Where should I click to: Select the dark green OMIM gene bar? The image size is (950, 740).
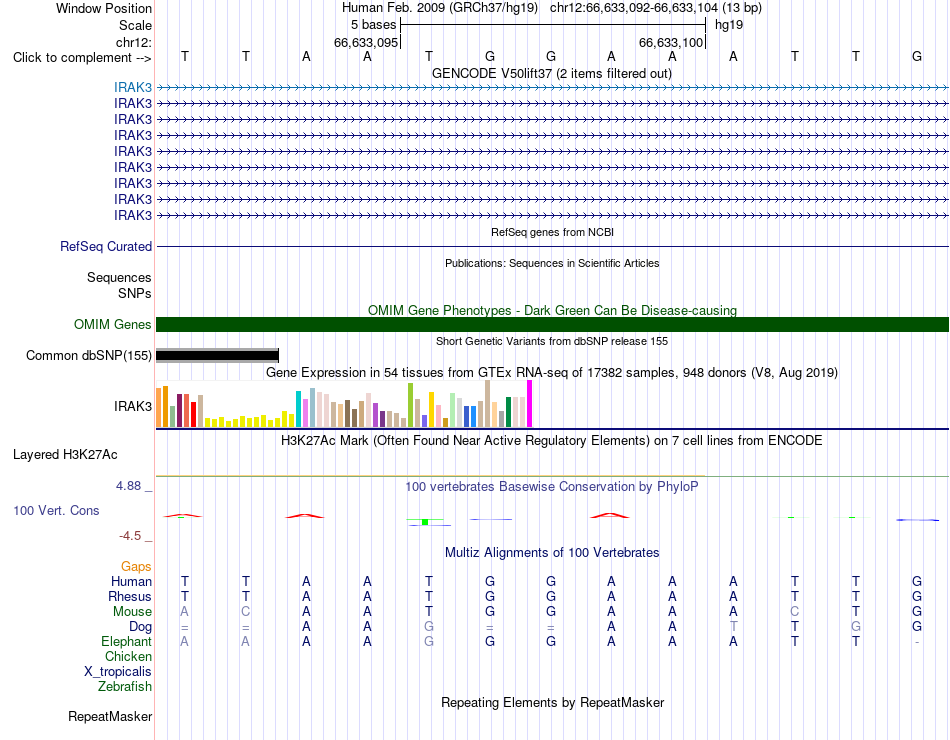[x=552, y=324]
